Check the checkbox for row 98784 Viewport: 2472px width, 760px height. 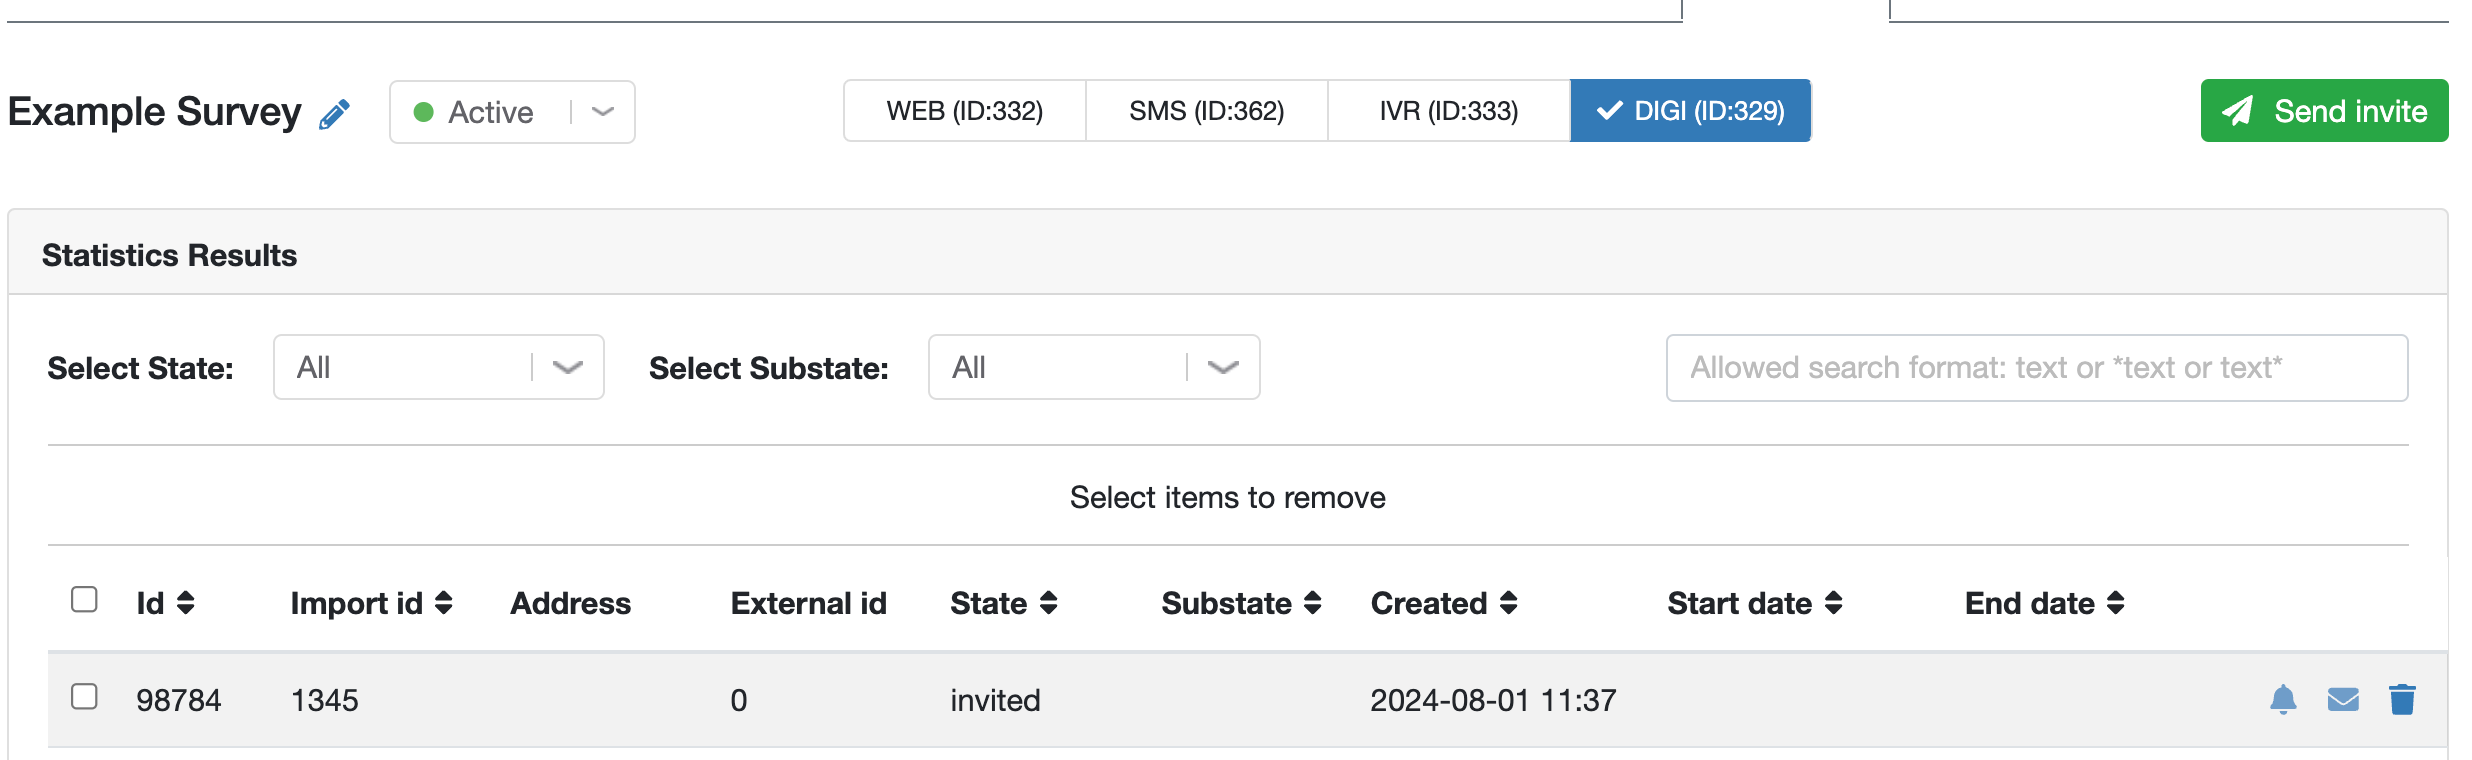85,696
